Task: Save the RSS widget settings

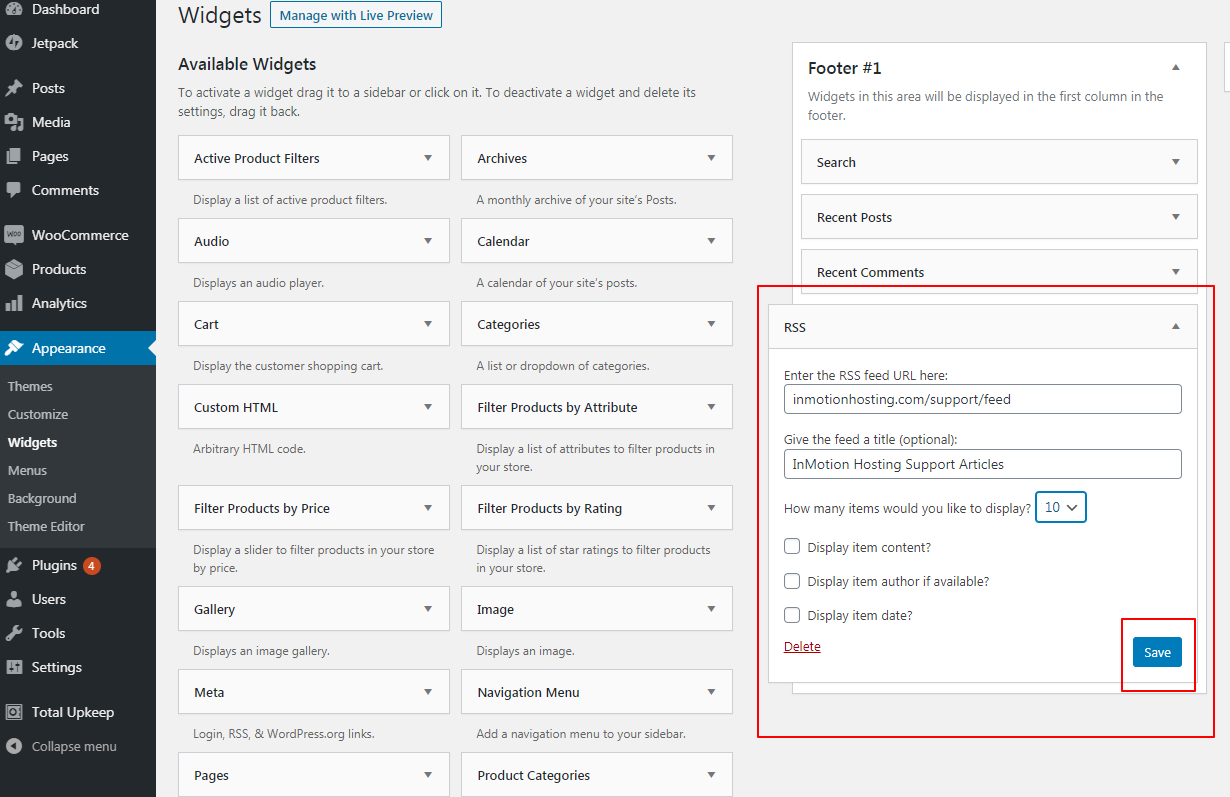Action: tap(1157, 652)
